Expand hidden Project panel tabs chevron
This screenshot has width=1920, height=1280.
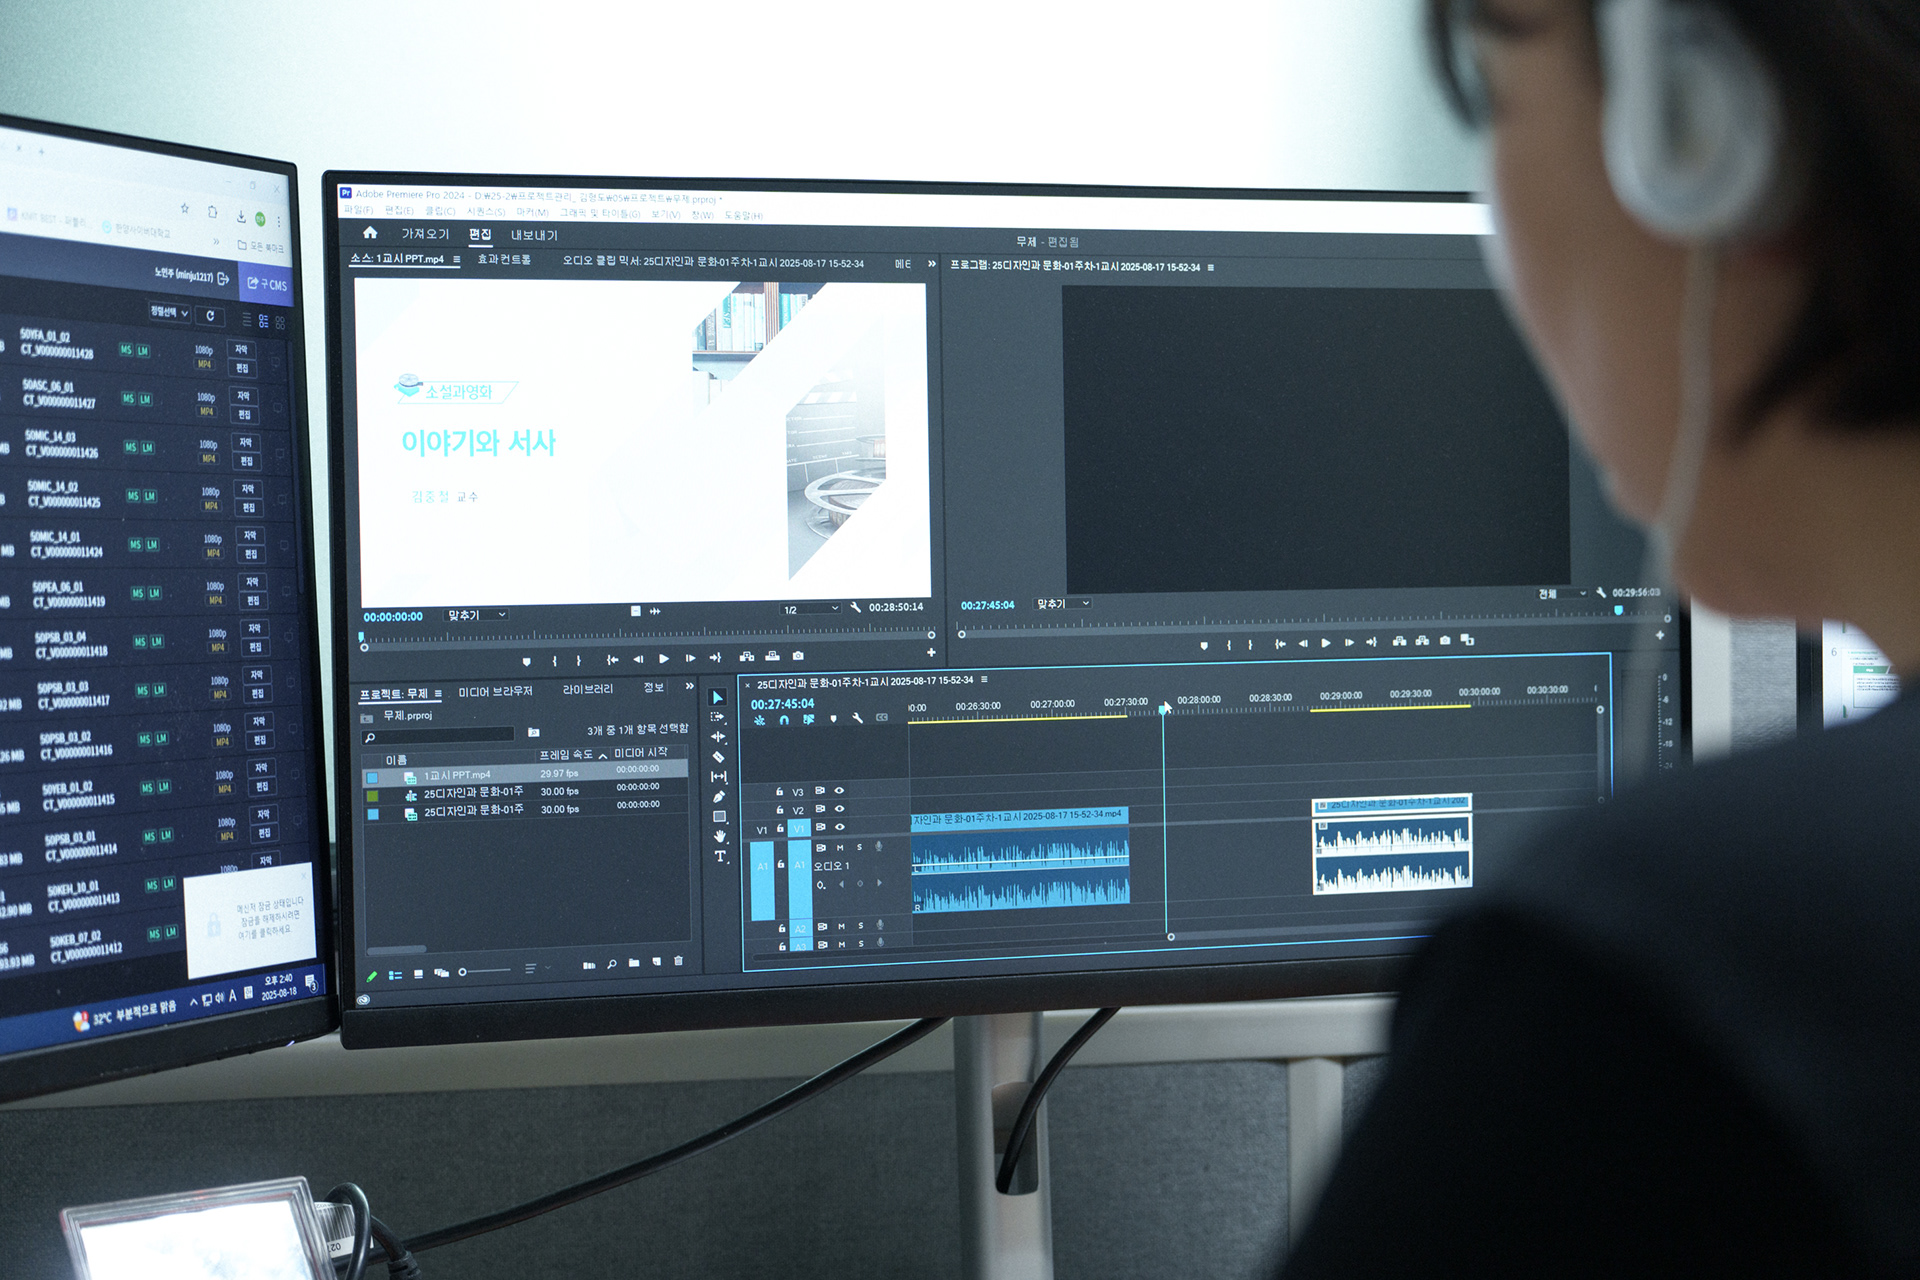(x=689, y=686)
